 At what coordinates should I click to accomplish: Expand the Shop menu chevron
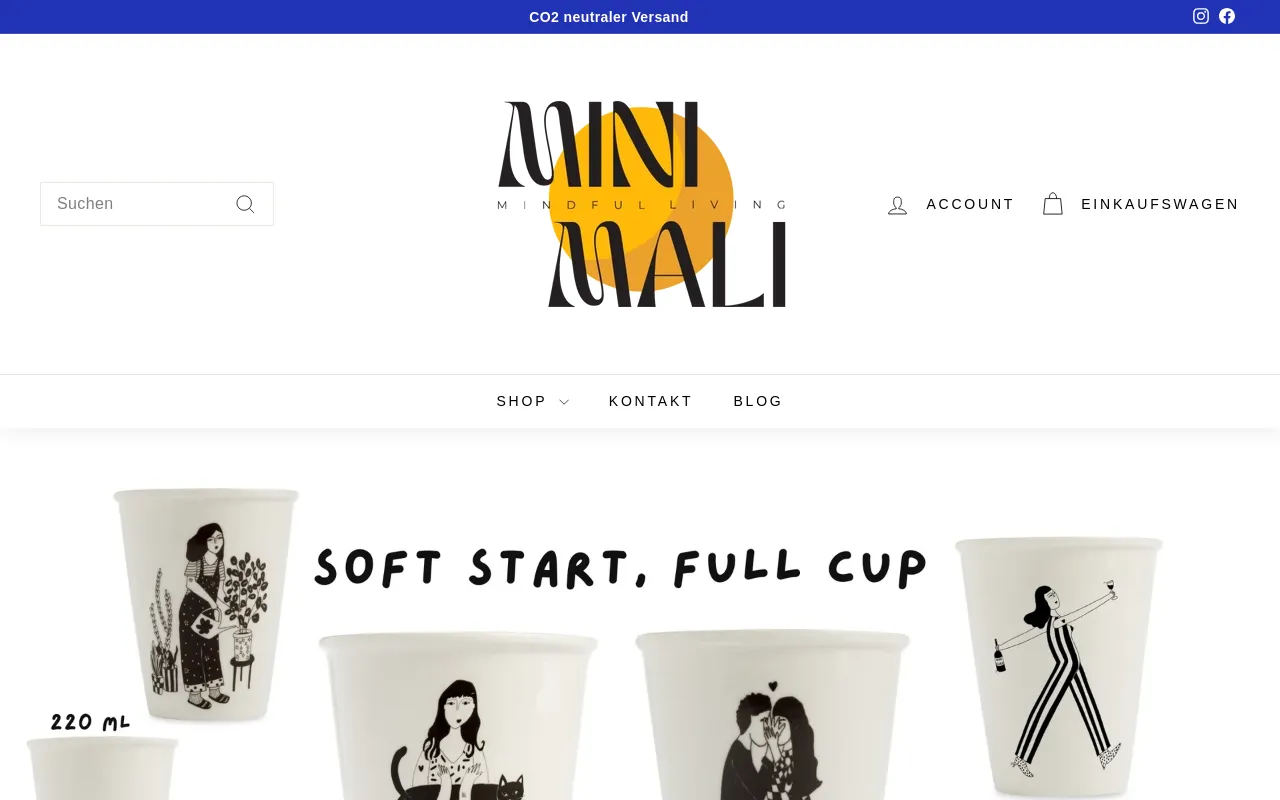[x=564, y=402]
